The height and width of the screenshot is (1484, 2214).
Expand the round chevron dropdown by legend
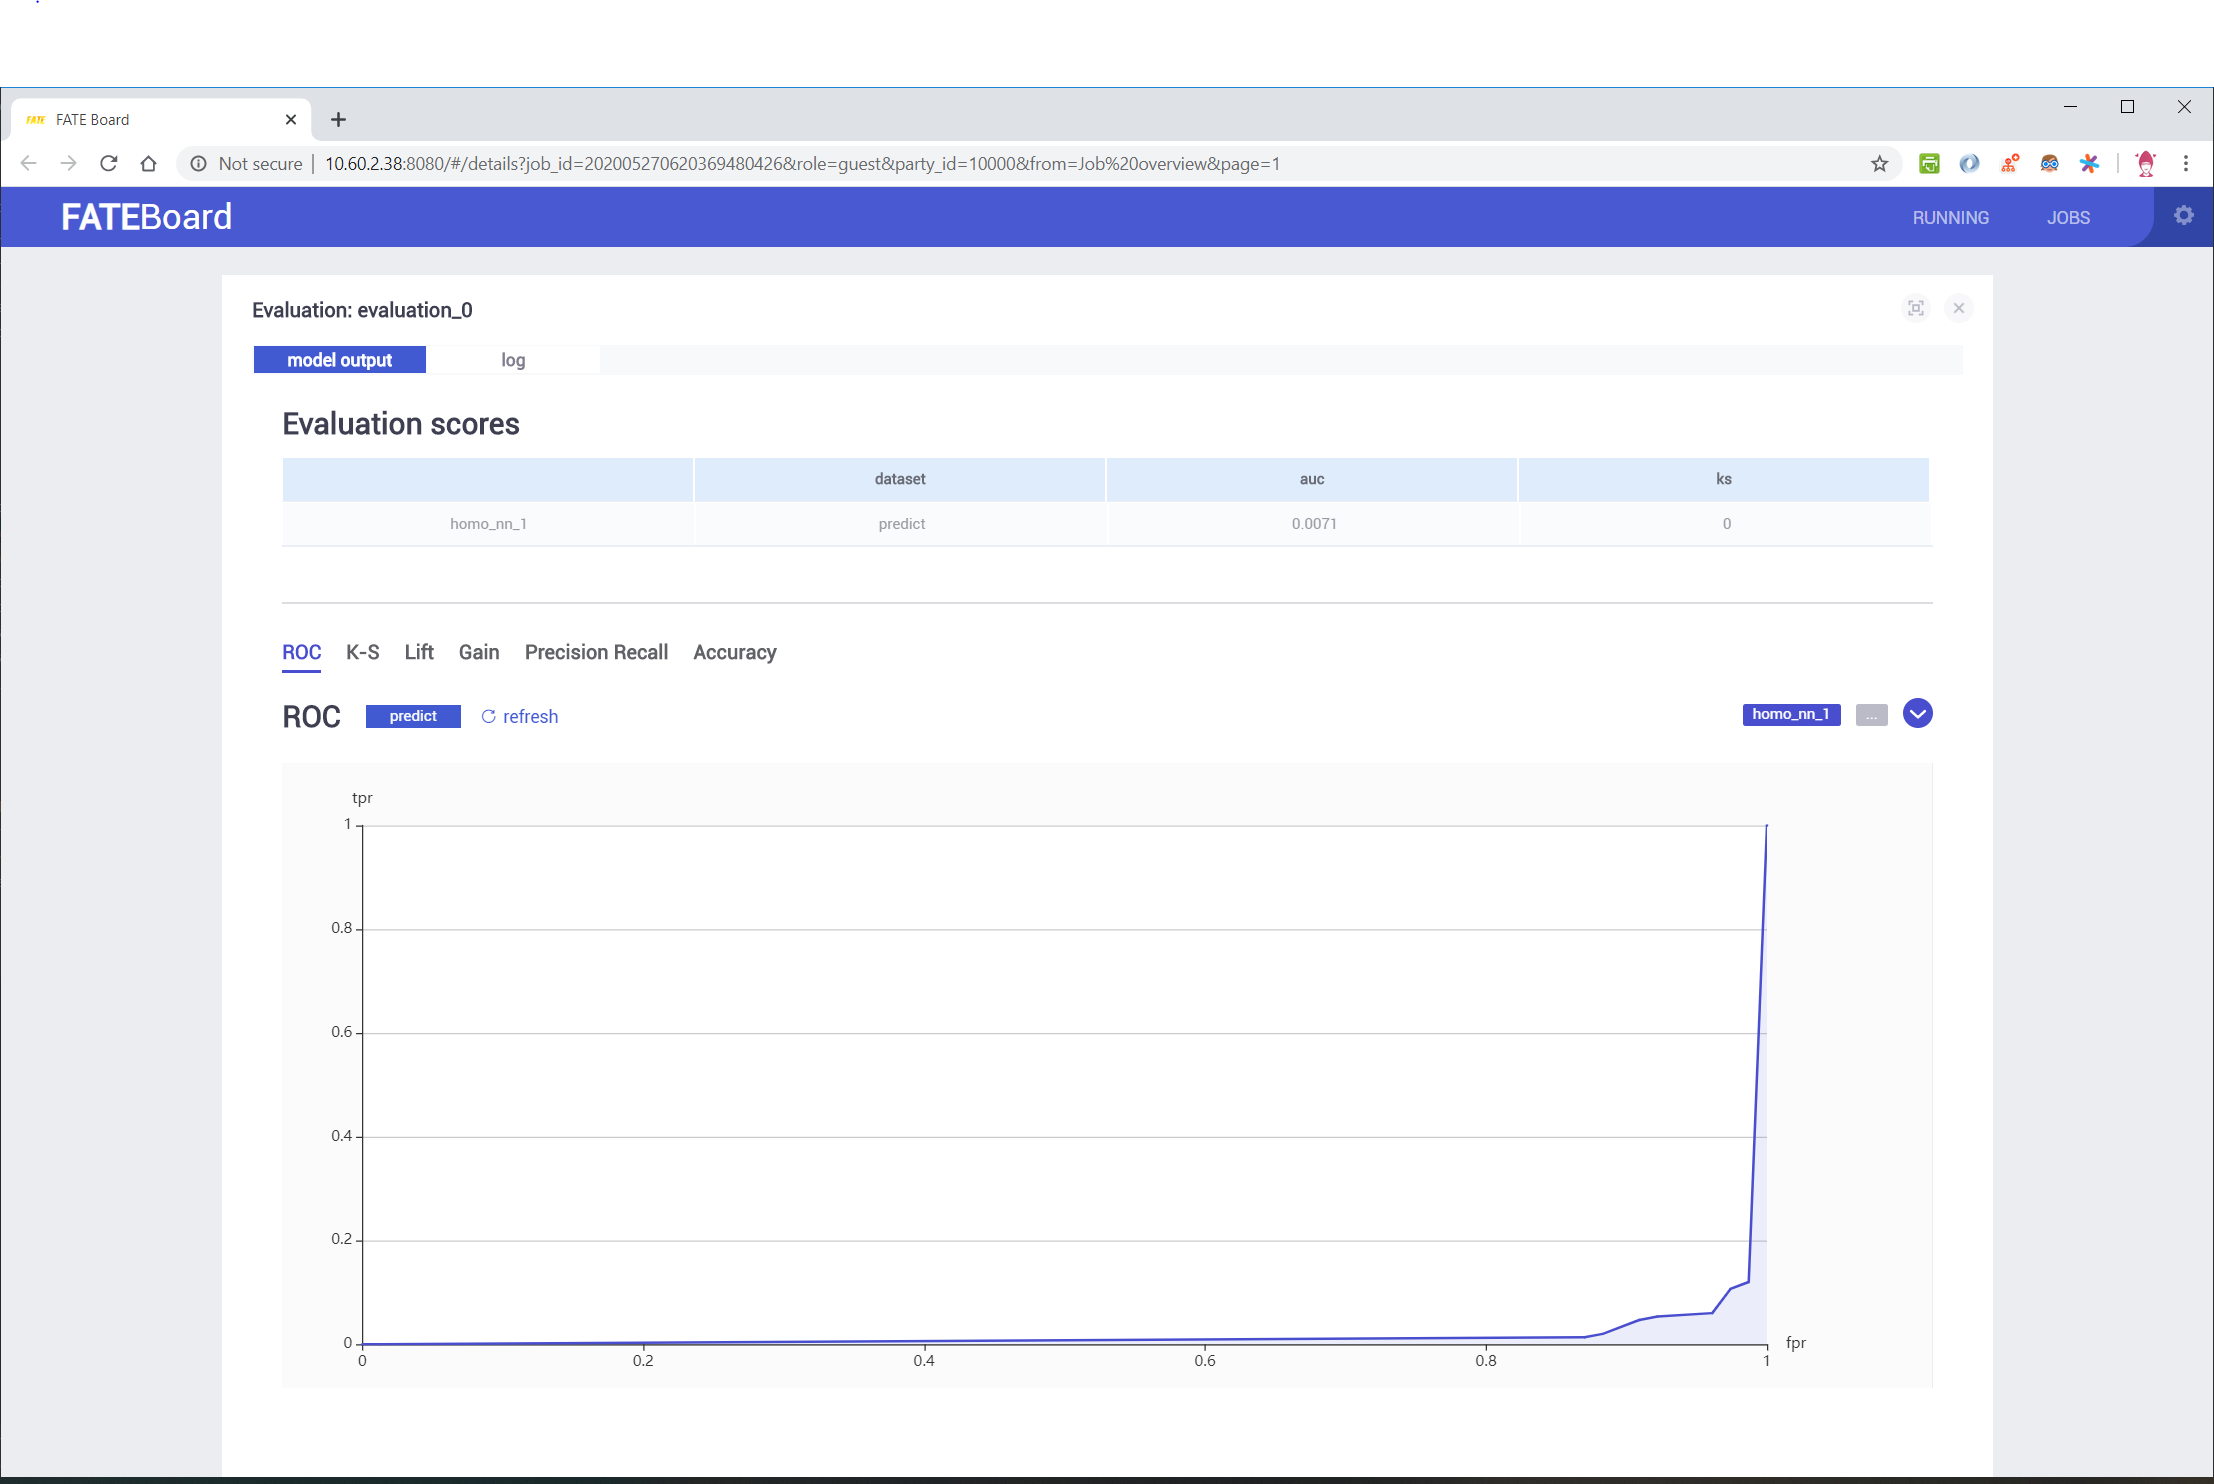coord(1917,714)
